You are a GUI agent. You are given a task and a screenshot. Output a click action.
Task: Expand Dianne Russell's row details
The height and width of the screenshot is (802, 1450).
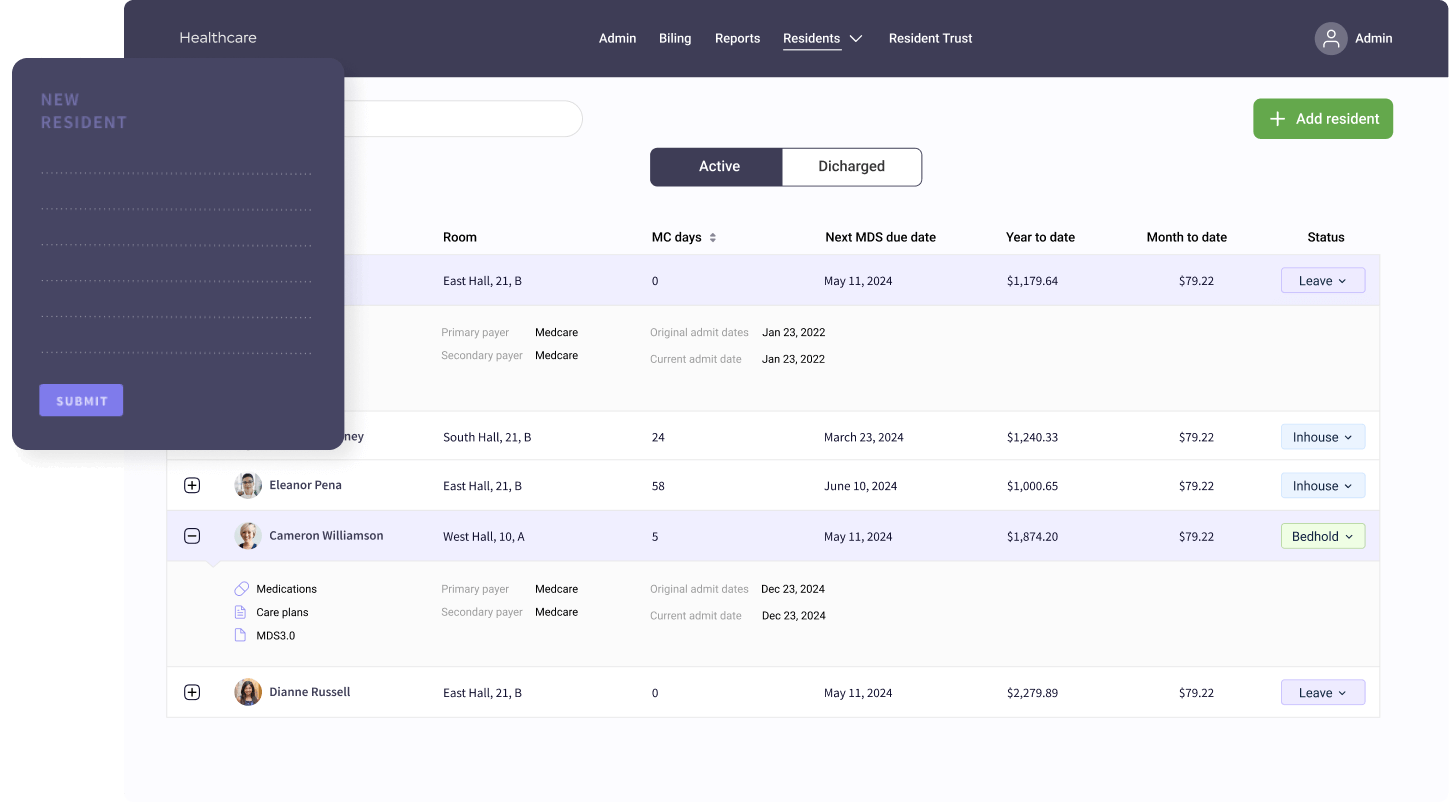(x=192, y=692)
